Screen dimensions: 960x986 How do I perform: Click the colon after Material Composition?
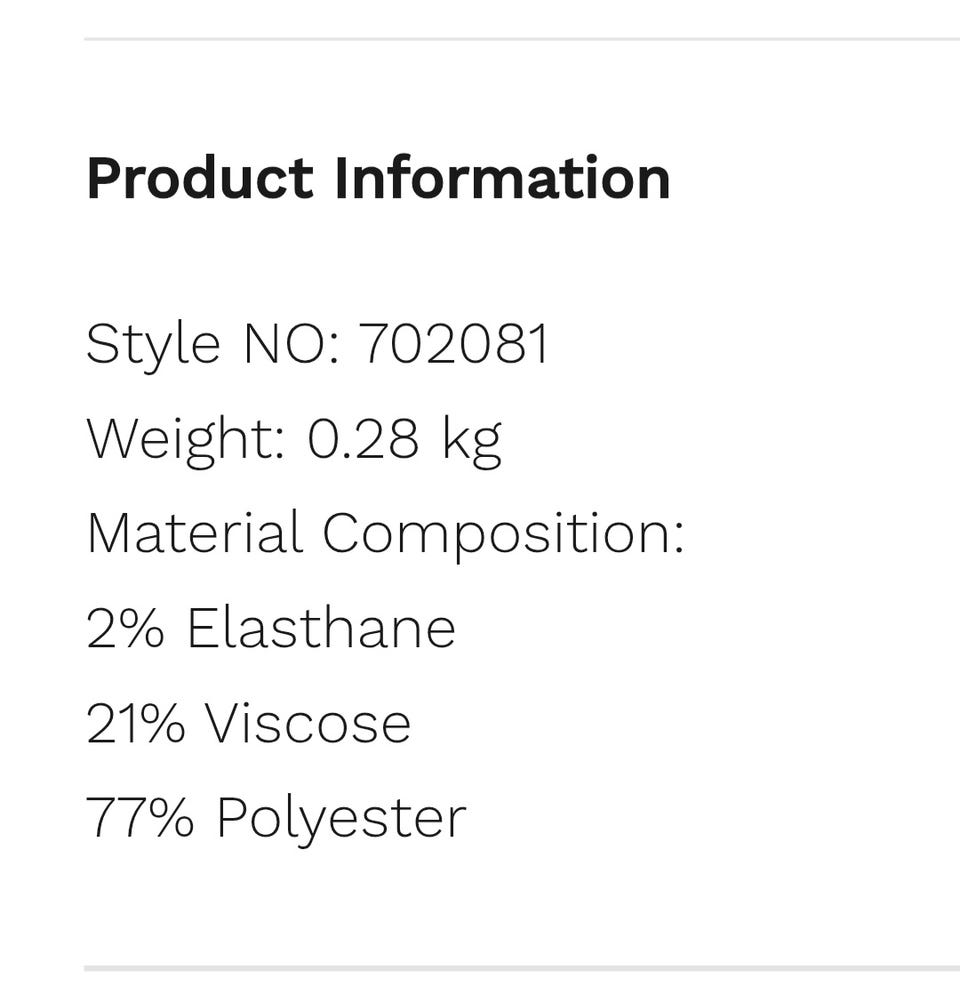point(678,538)
